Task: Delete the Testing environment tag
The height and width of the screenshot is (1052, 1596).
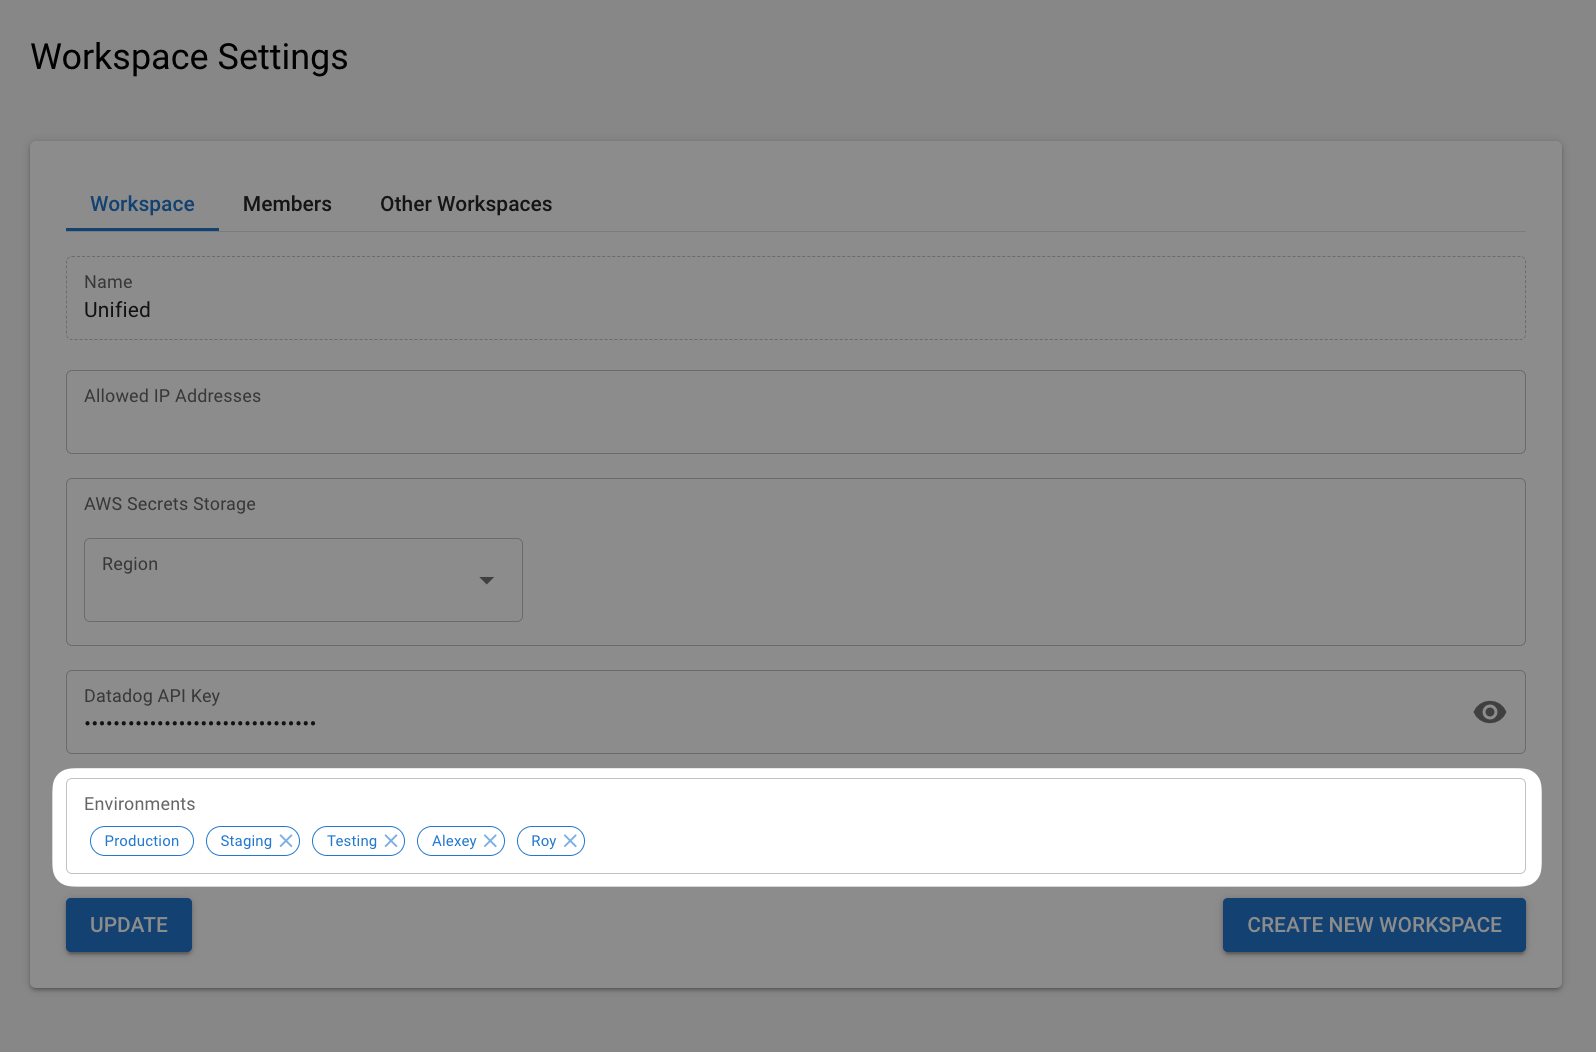Action: [x=391, y=841]
